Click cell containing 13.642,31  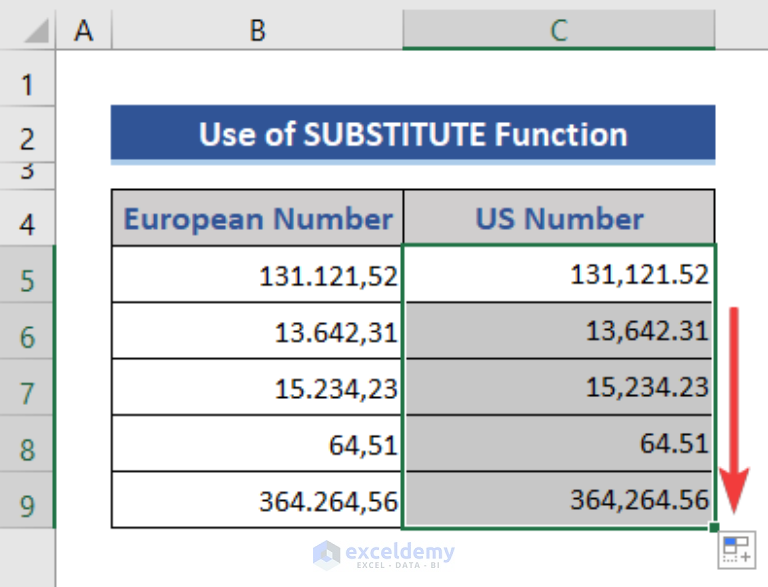point(257,331)
